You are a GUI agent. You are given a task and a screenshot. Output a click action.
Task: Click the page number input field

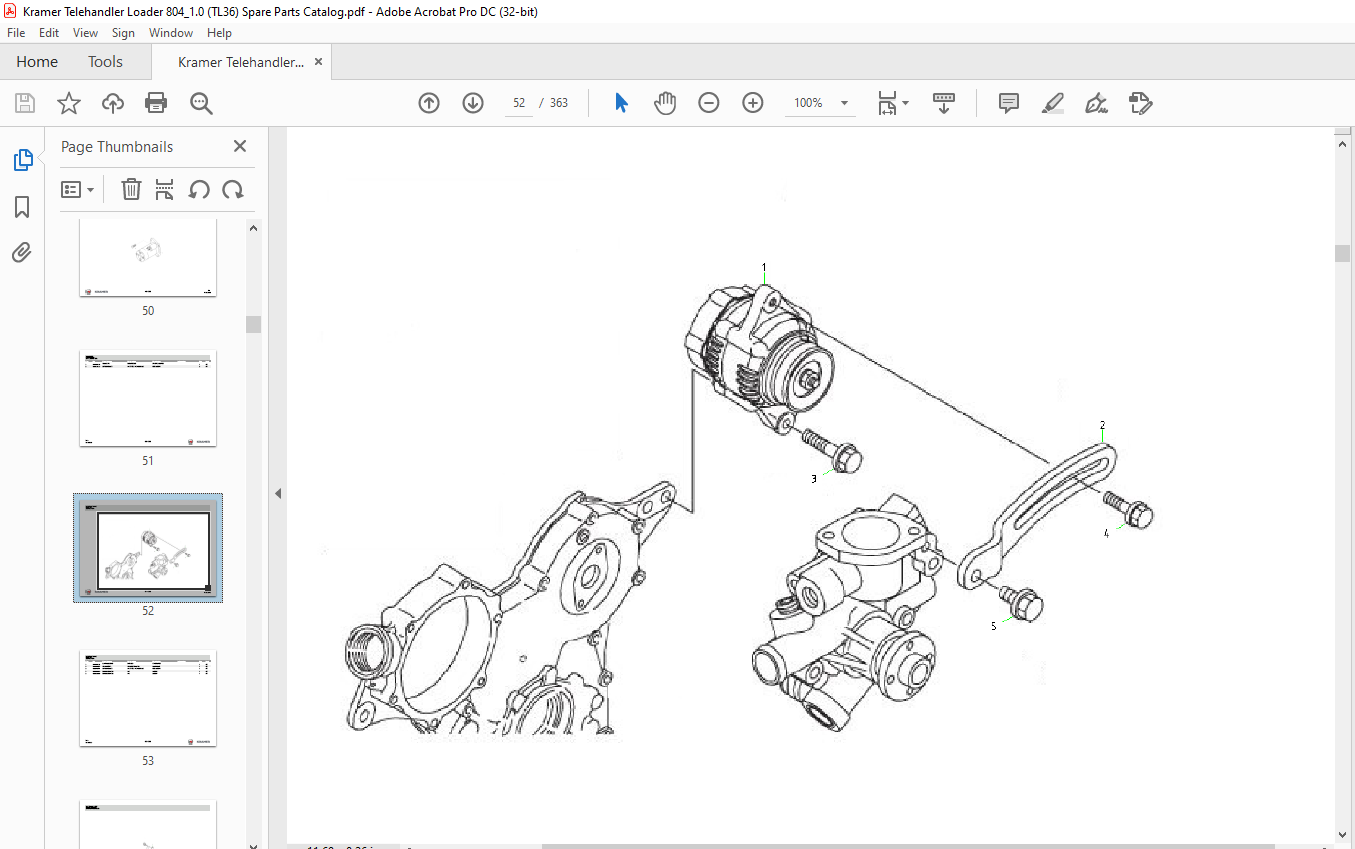point(519,103)
